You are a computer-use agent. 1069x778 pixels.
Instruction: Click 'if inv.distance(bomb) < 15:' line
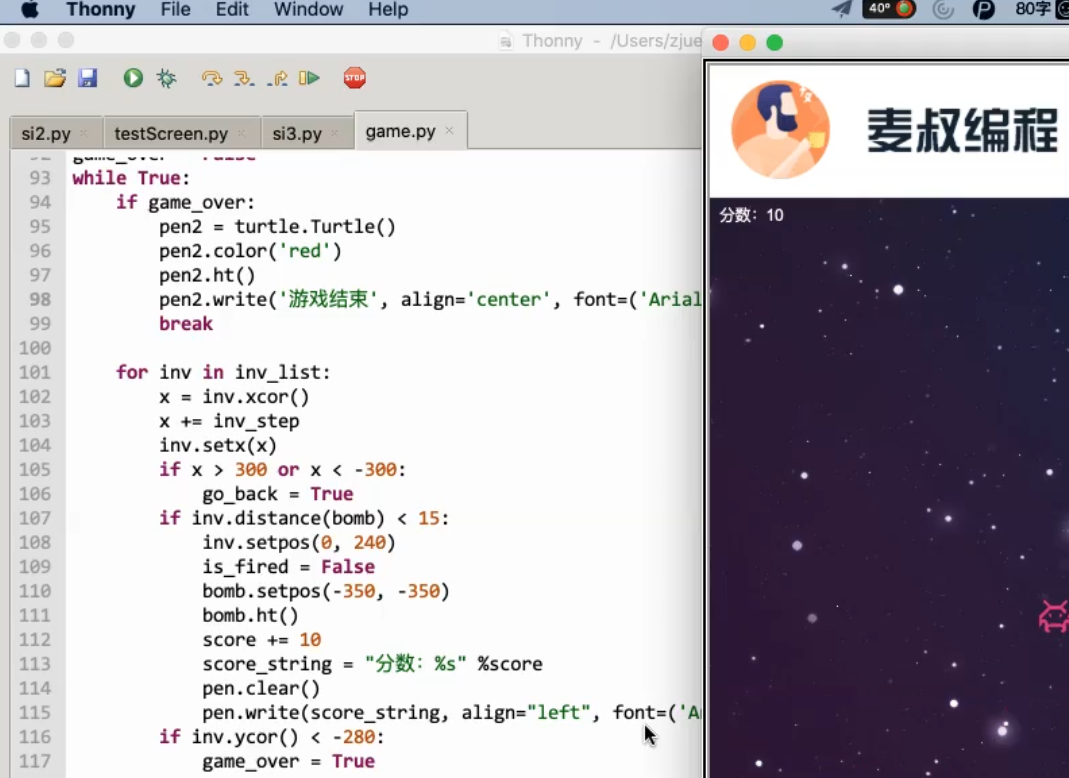pos(304,519)
